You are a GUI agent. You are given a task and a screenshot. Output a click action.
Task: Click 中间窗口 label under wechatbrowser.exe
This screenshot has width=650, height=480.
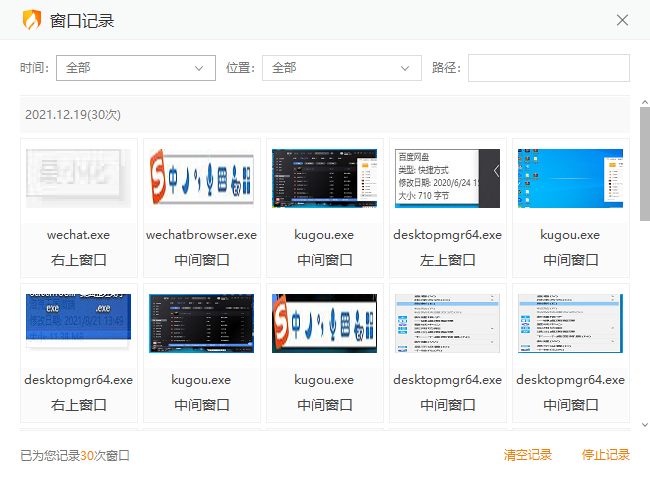click(x=201, y=260)
